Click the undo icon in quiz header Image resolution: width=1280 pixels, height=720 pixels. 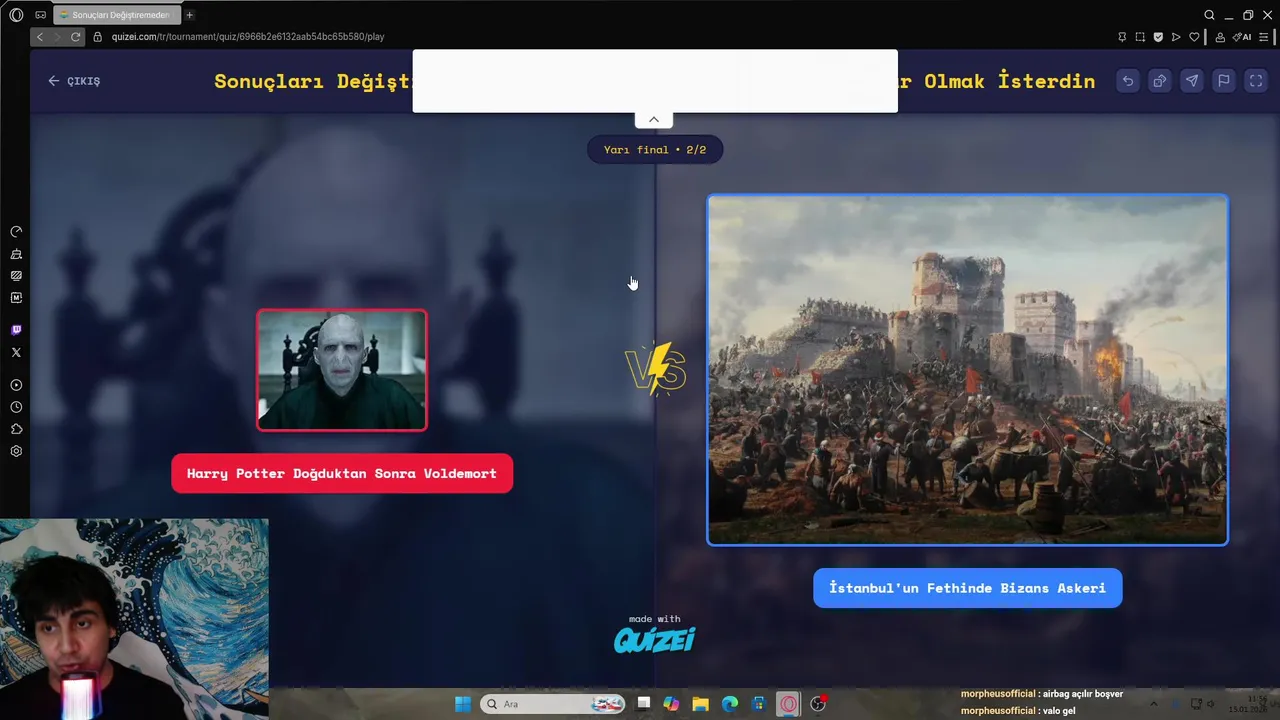pyautogui.click(x=1128, y=81)
